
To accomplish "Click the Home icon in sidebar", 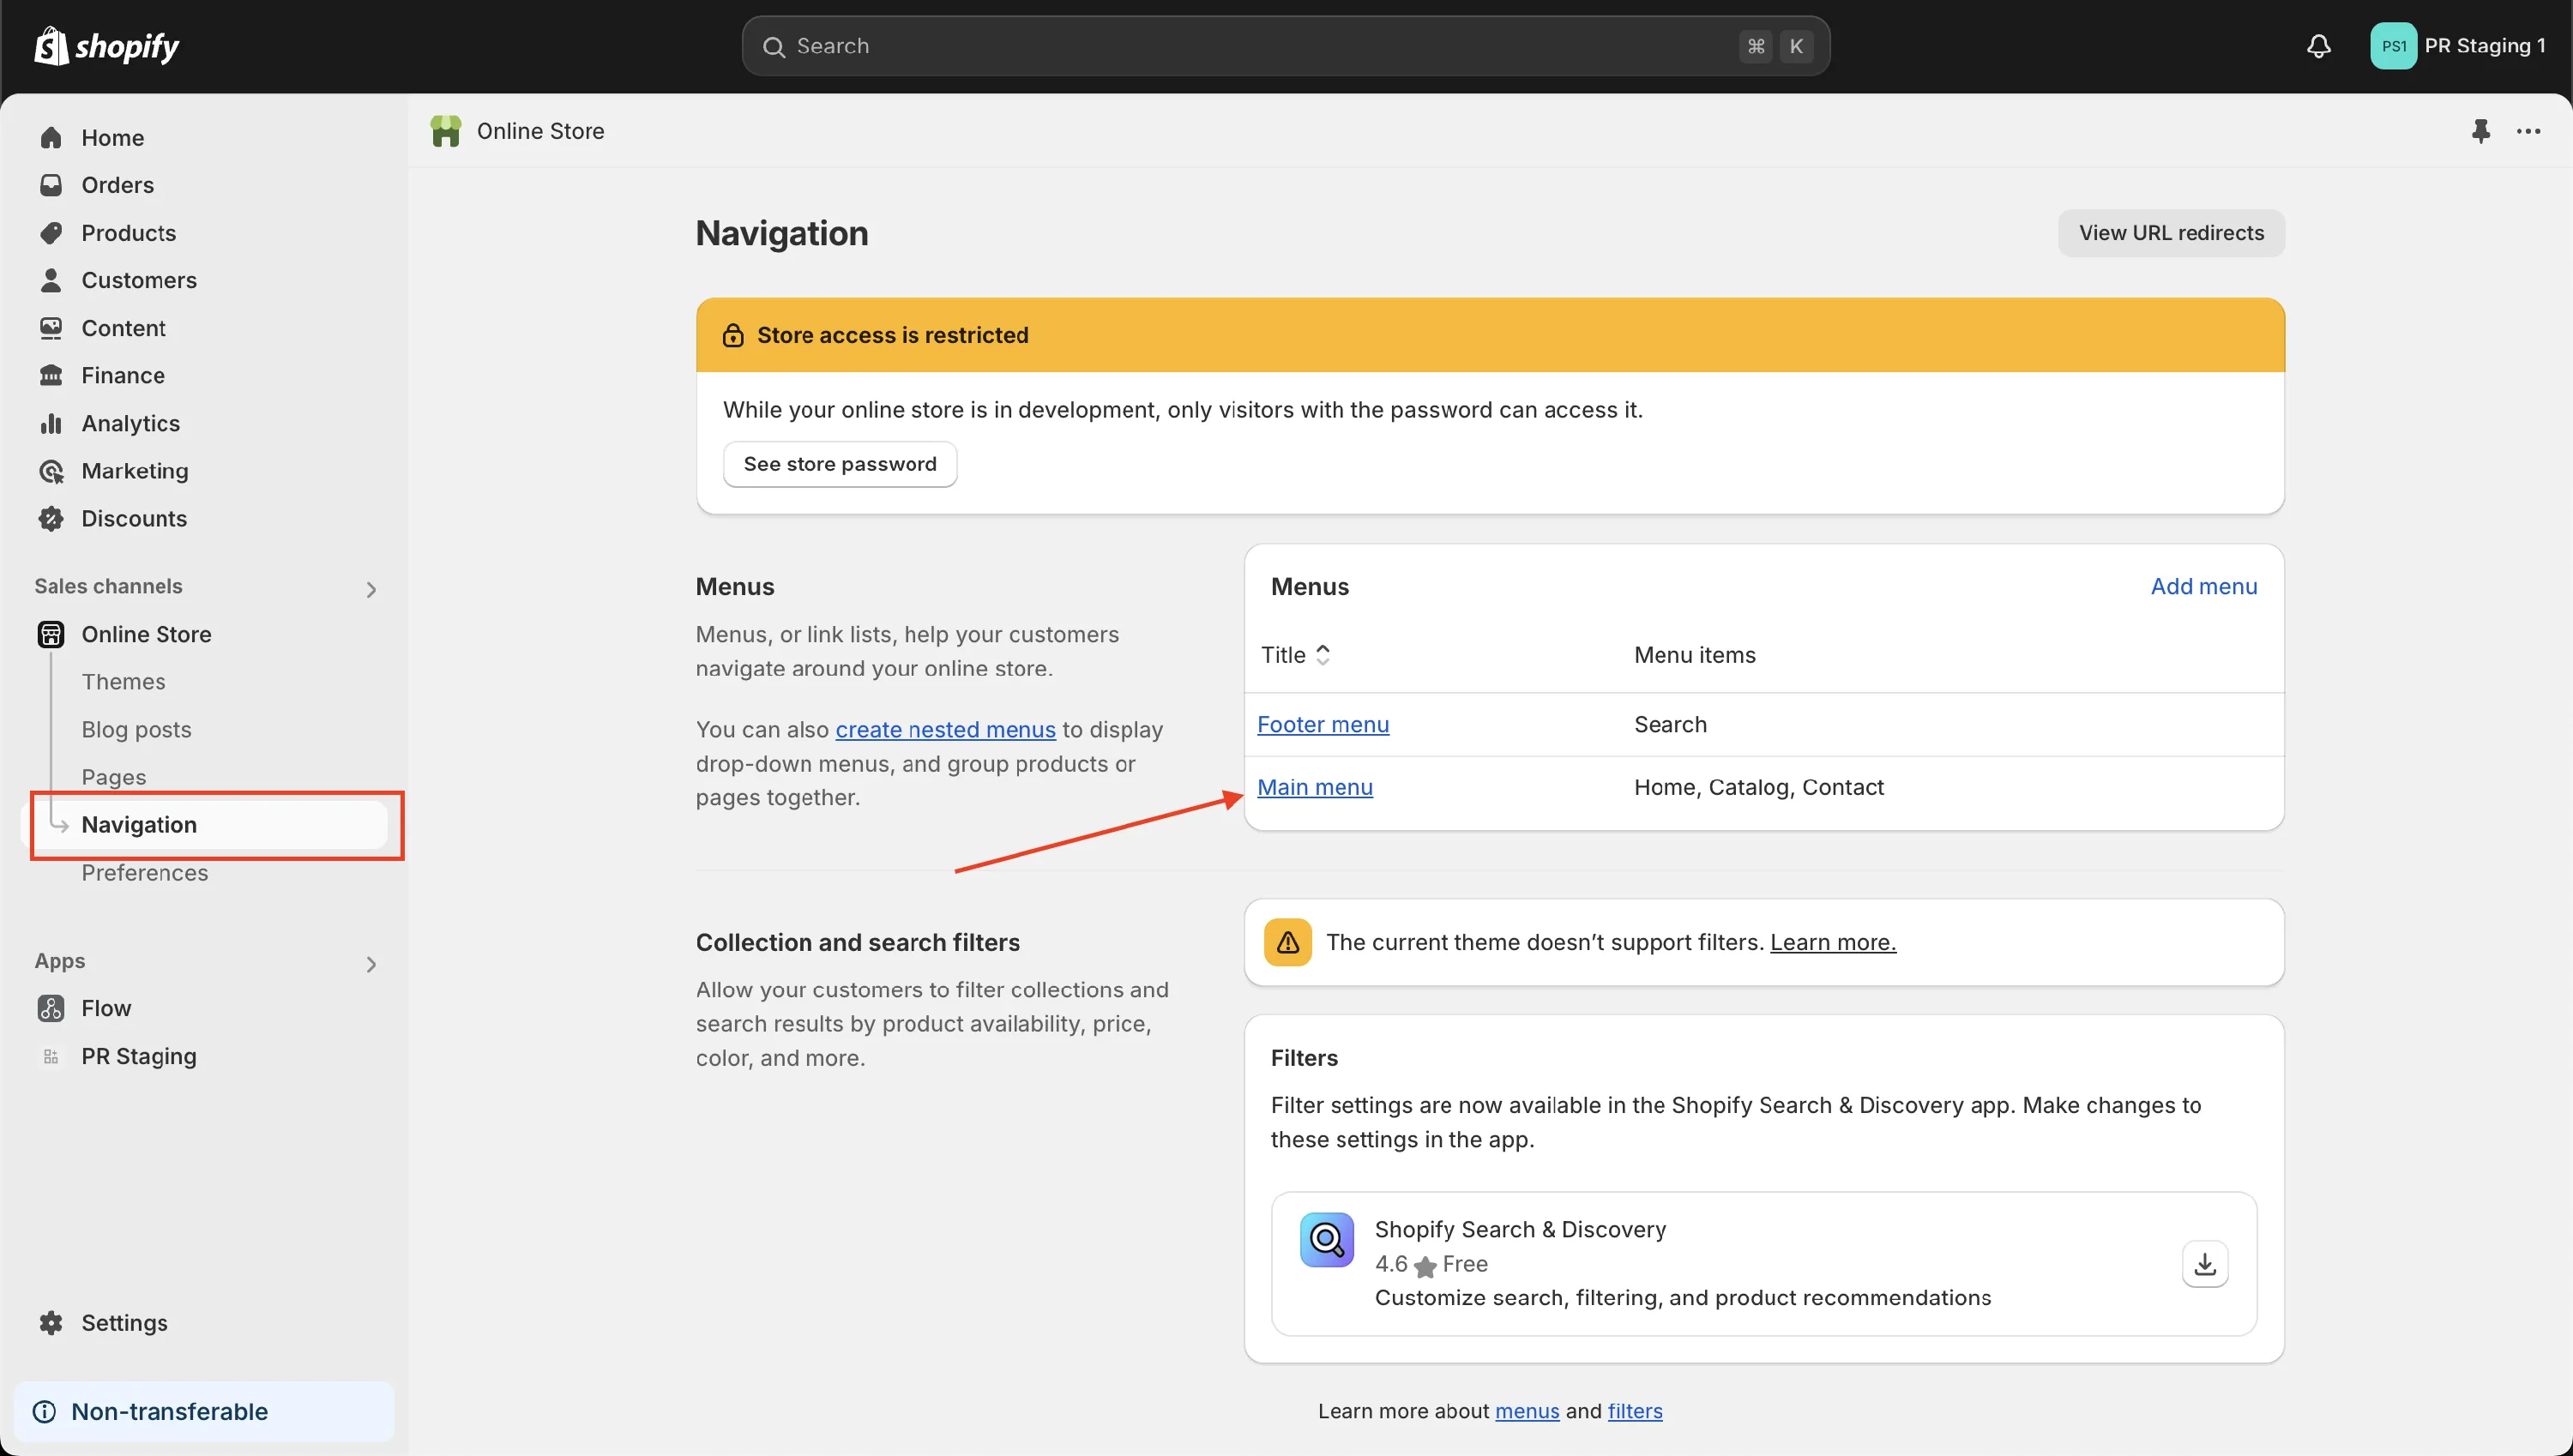I will click(x=51, y=138).
